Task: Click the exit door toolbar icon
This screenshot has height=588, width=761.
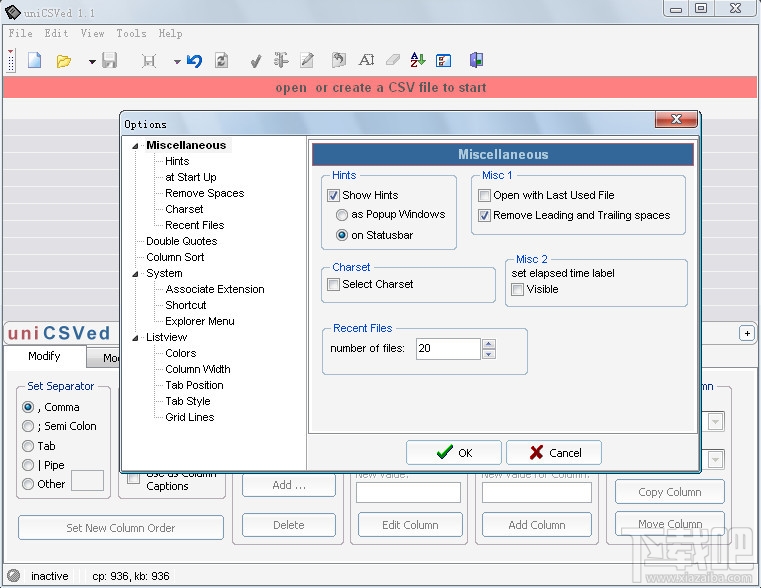Action: pos(476,60)
